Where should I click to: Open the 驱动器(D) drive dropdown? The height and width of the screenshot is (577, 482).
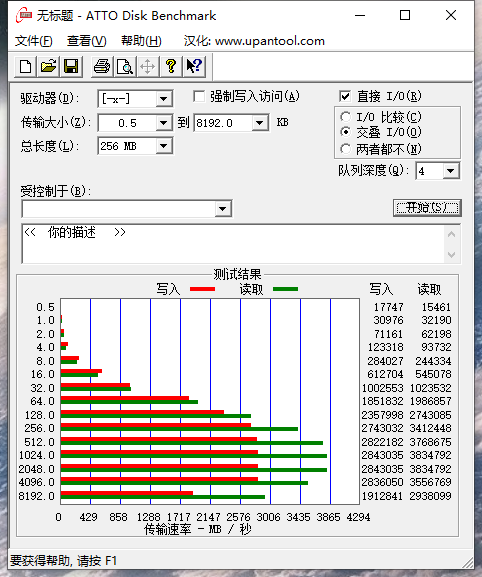[x=163, y=99]
